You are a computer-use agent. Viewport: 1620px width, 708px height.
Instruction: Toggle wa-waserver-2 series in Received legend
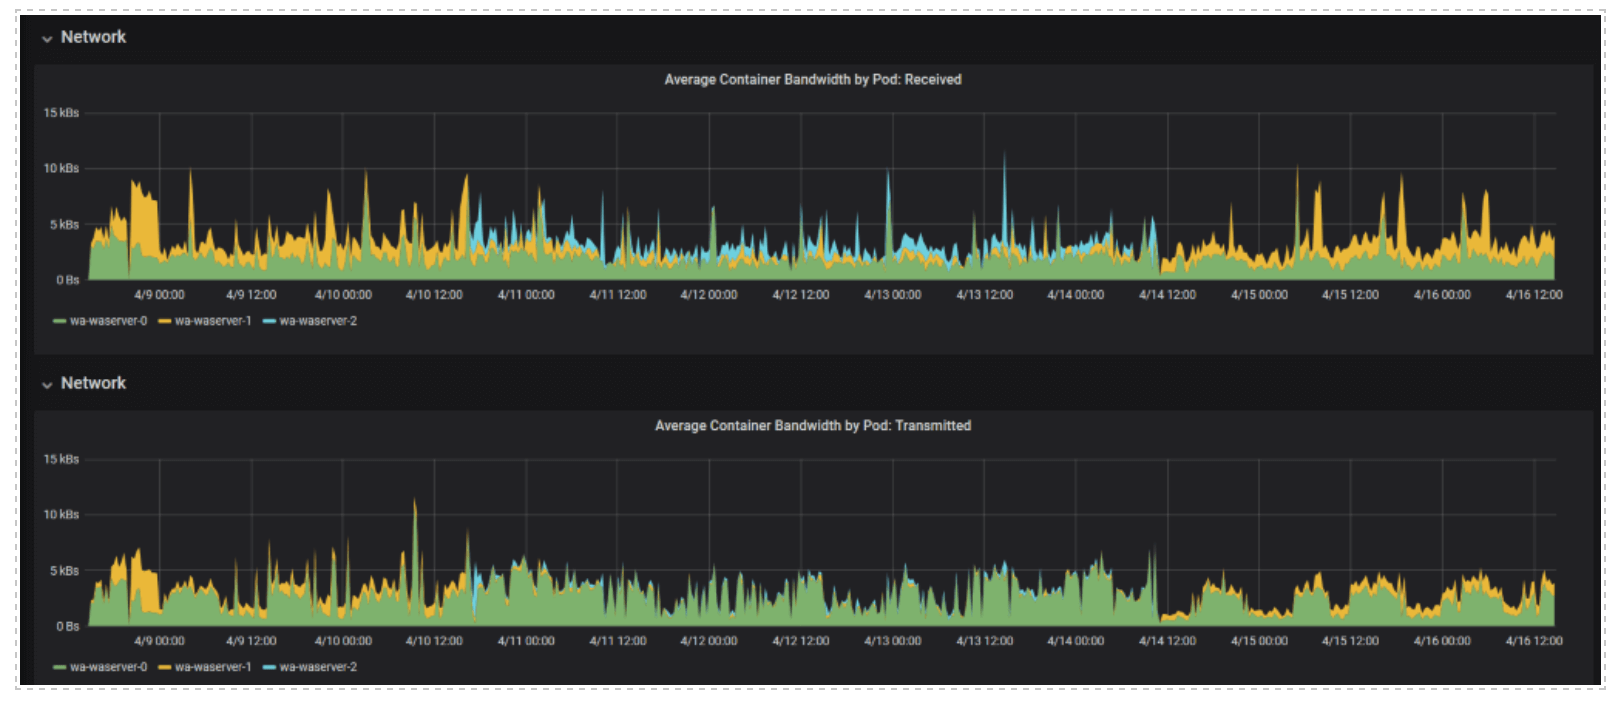(318, 322)
